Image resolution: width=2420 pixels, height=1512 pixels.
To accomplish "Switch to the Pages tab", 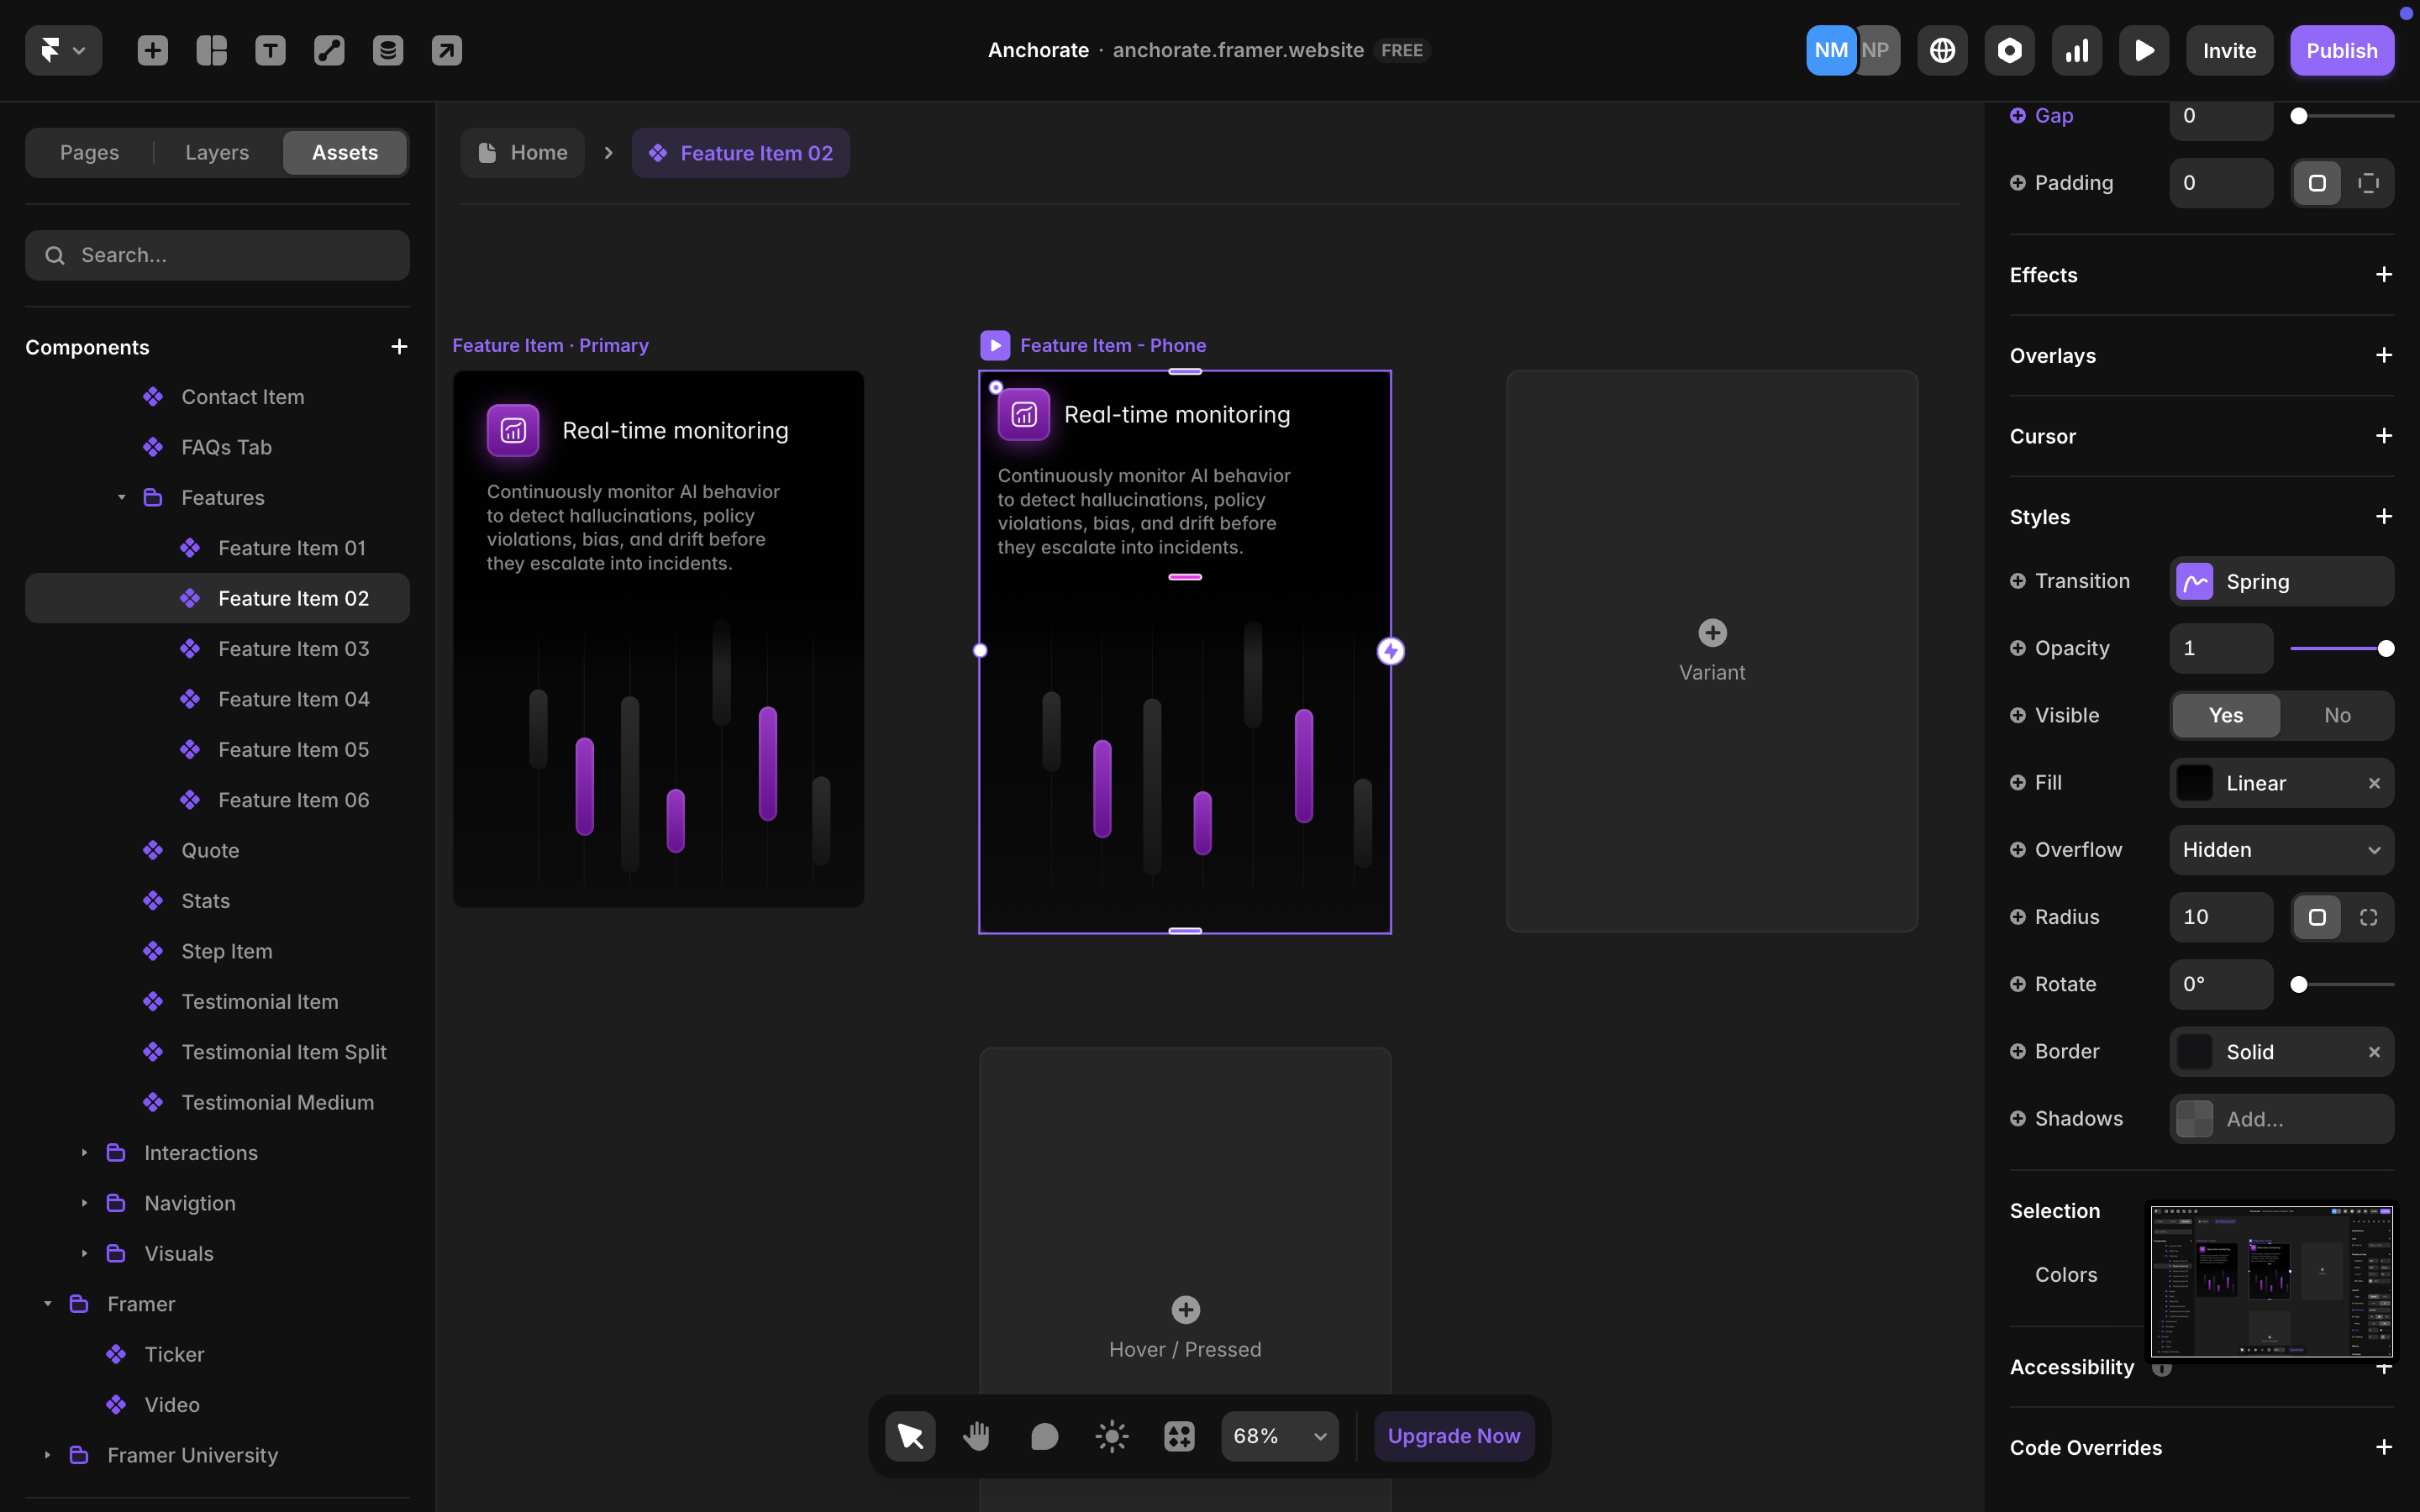I will click(x=89, y=152).
